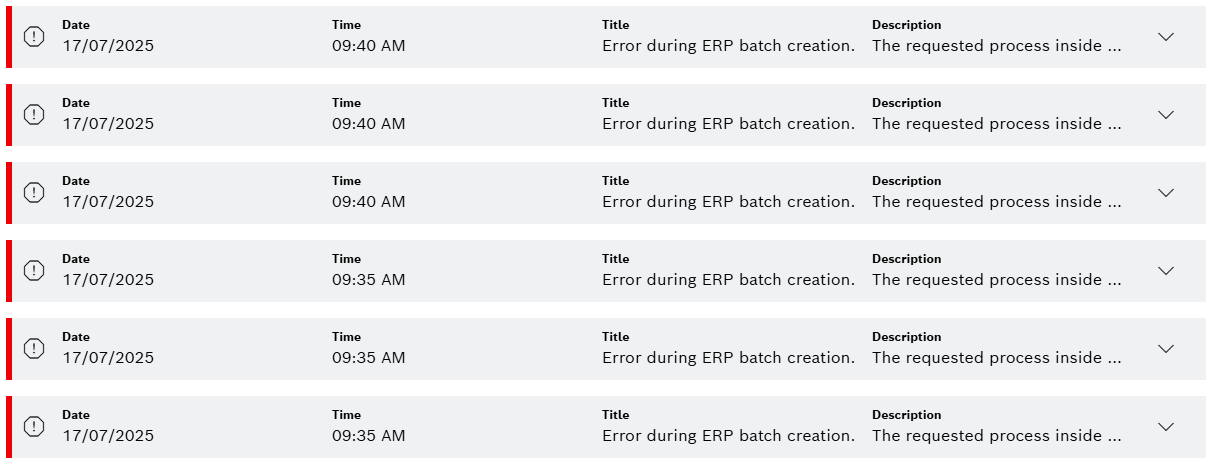
Task: Expand the fifth notification row's chevron
Action: (1165, 349)
